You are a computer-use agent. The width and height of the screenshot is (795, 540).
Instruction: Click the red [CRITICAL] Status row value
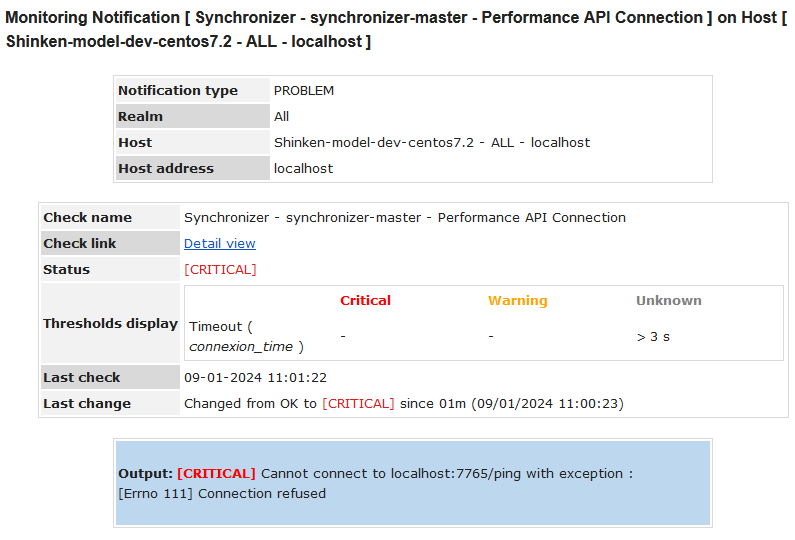[x=220, y=269]
